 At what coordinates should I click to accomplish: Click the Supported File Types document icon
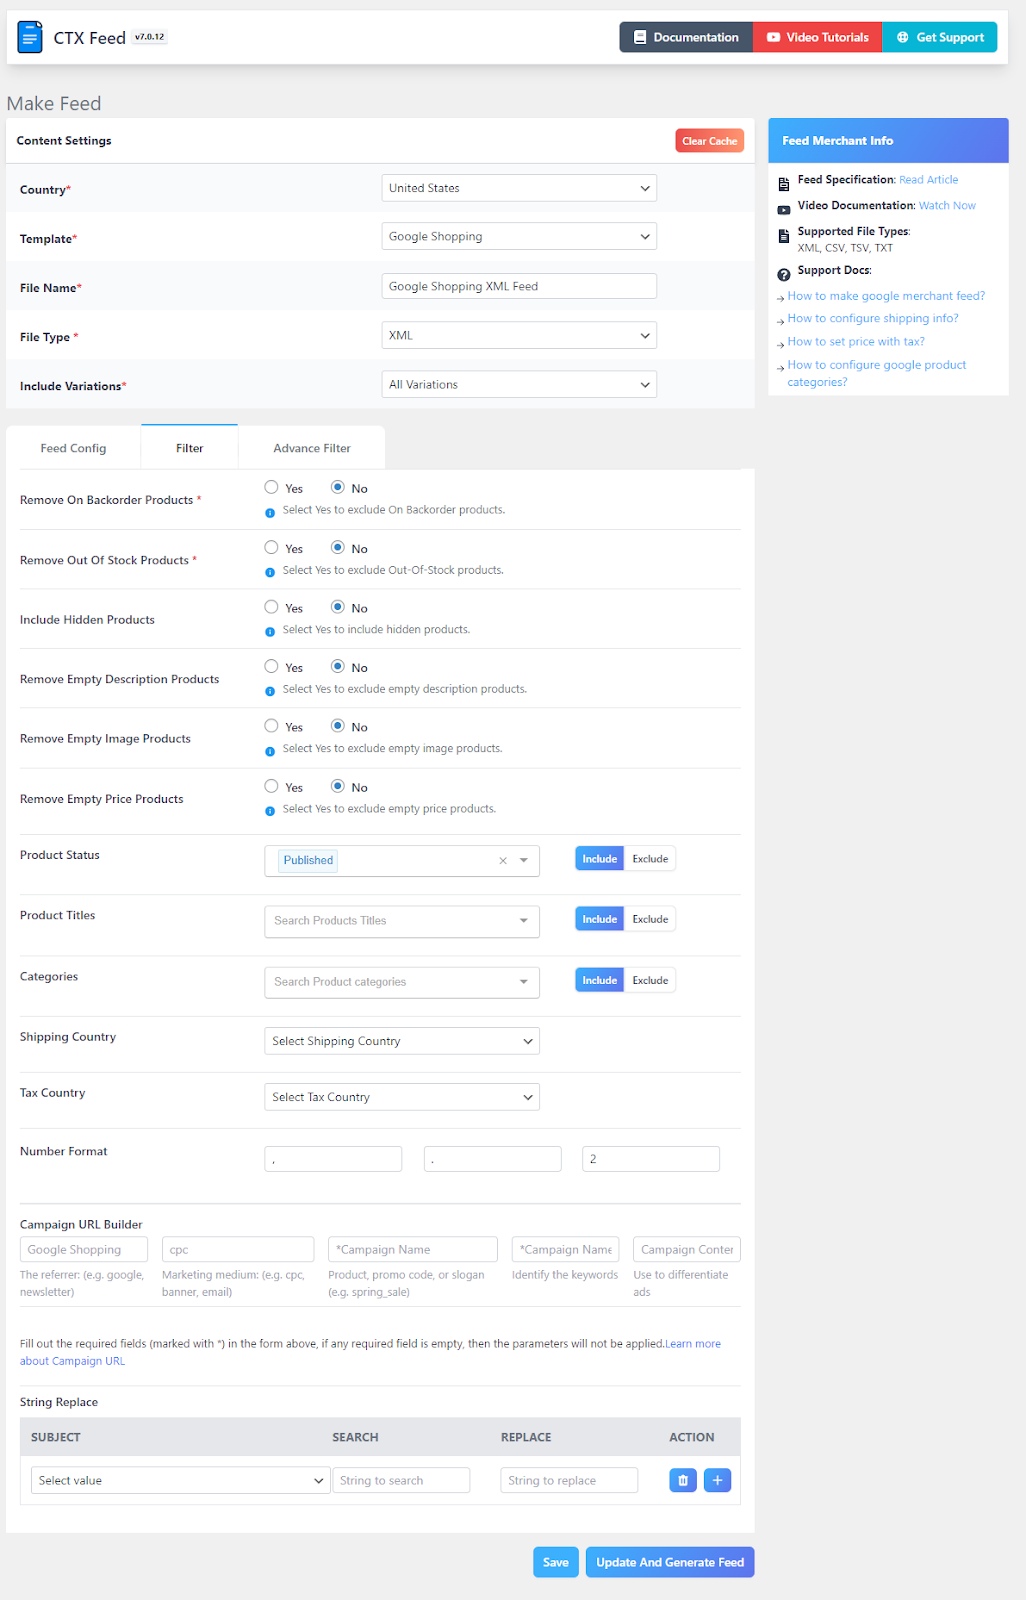click(784, 235)
